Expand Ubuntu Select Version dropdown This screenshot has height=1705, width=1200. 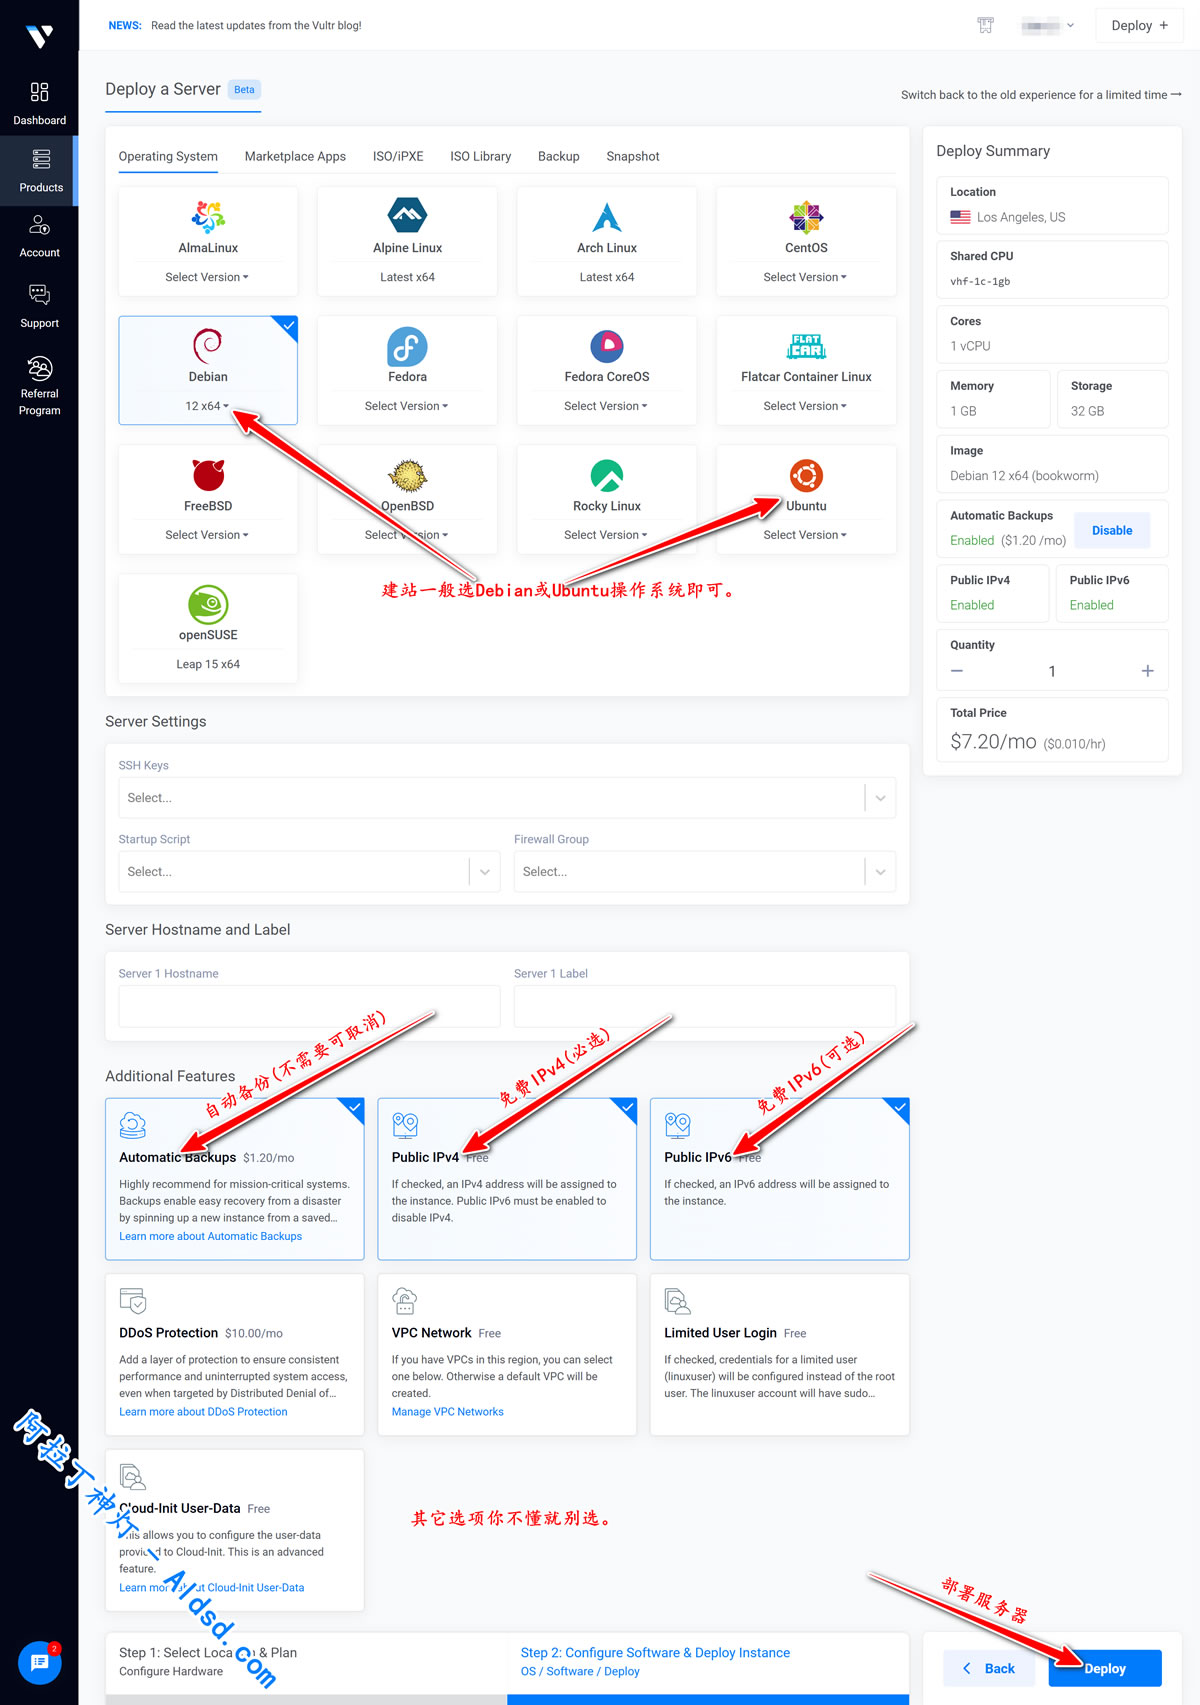(x=805, y=535)
